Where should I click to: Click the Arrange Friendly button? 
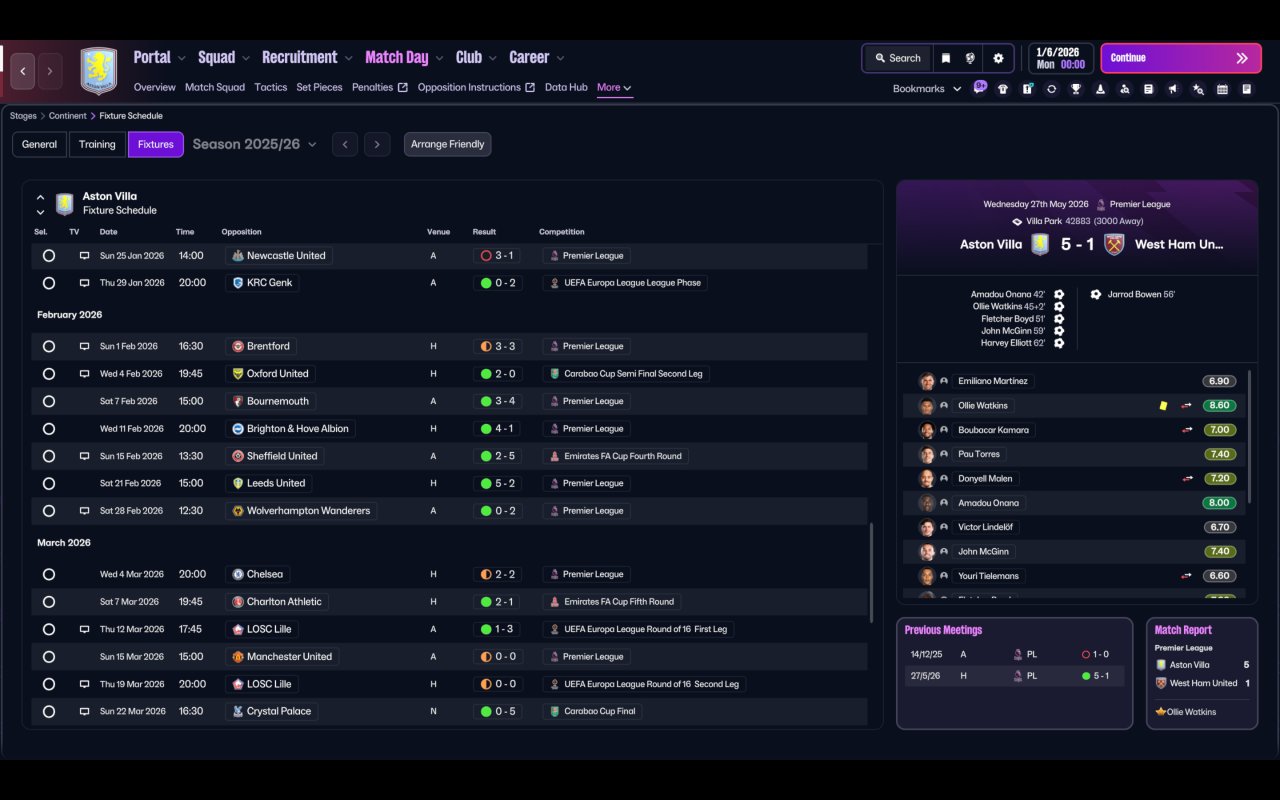pos(447,144)
